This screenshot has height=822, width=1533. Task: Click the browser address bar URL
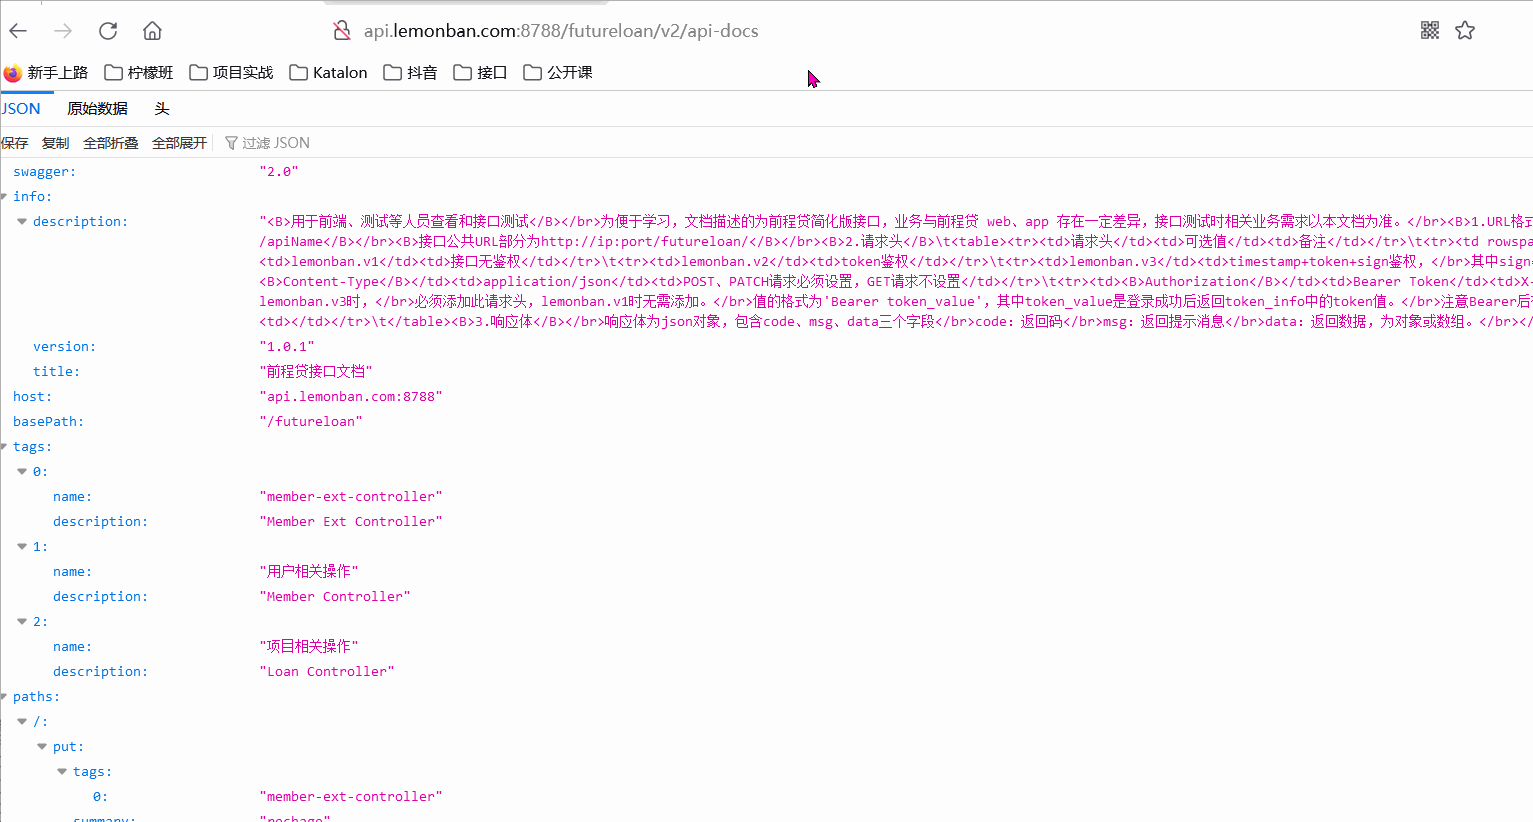click(561, 31)
